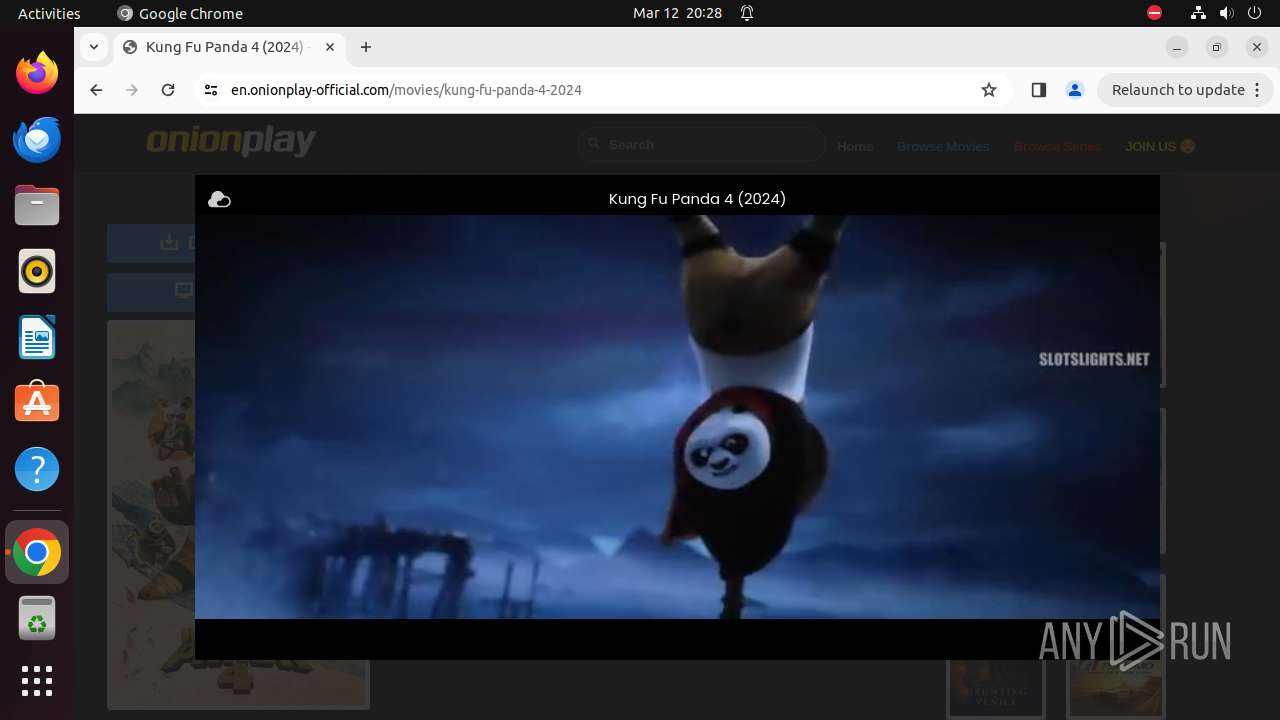Open Chrome side panel
1280x720 pixels.
[x=1038, y=90]
